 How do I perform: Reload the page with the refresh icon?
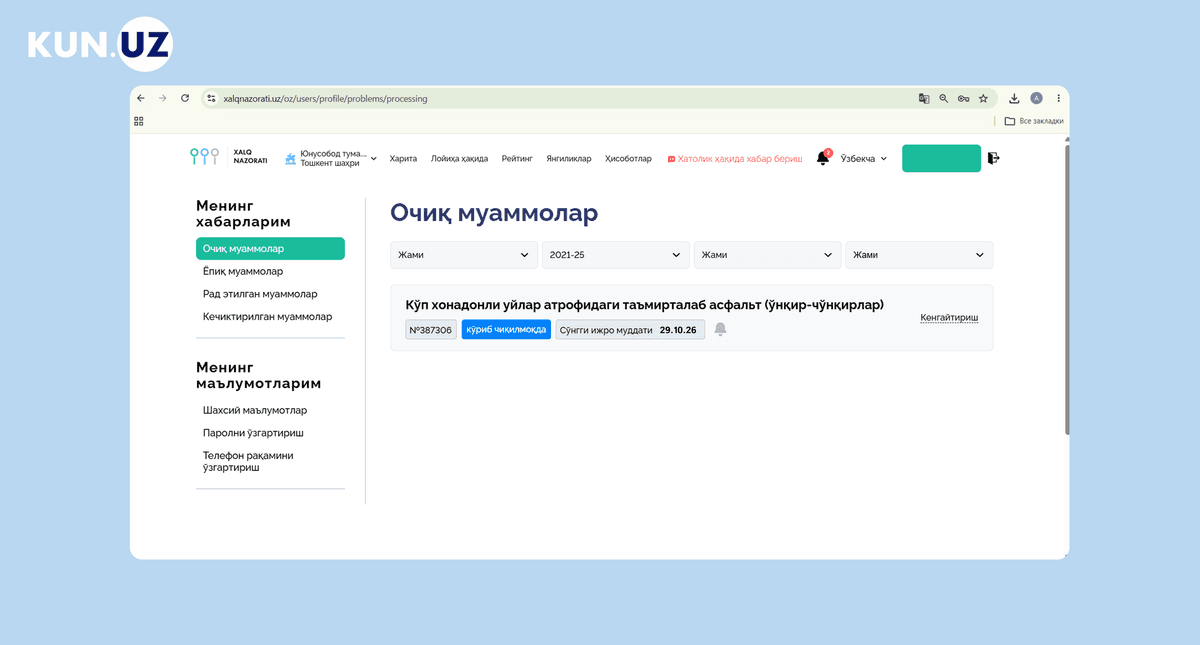click(185, 98)
